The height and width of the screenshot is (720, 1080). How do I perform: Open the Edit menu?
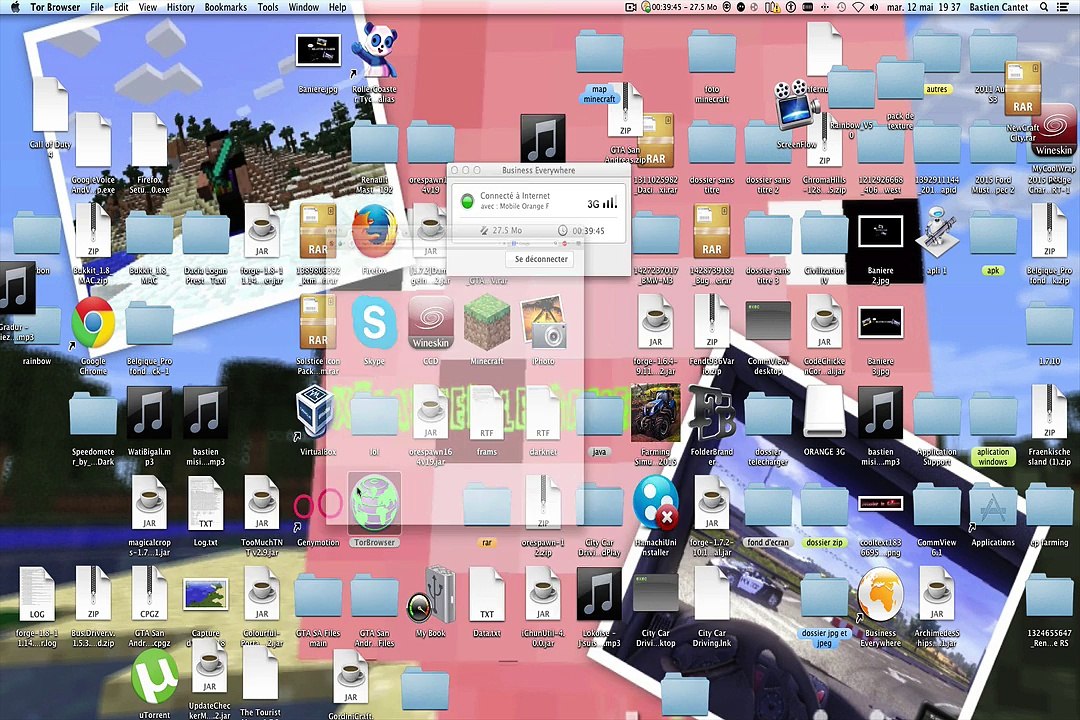(x=121, y=7)
